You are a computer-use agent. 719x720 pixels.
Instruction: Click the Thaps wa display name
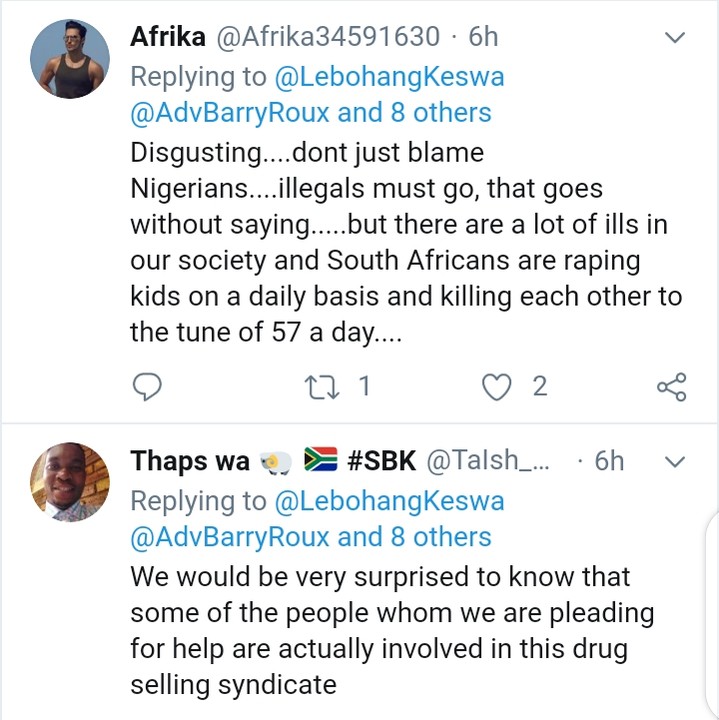(x=190, y=461)
